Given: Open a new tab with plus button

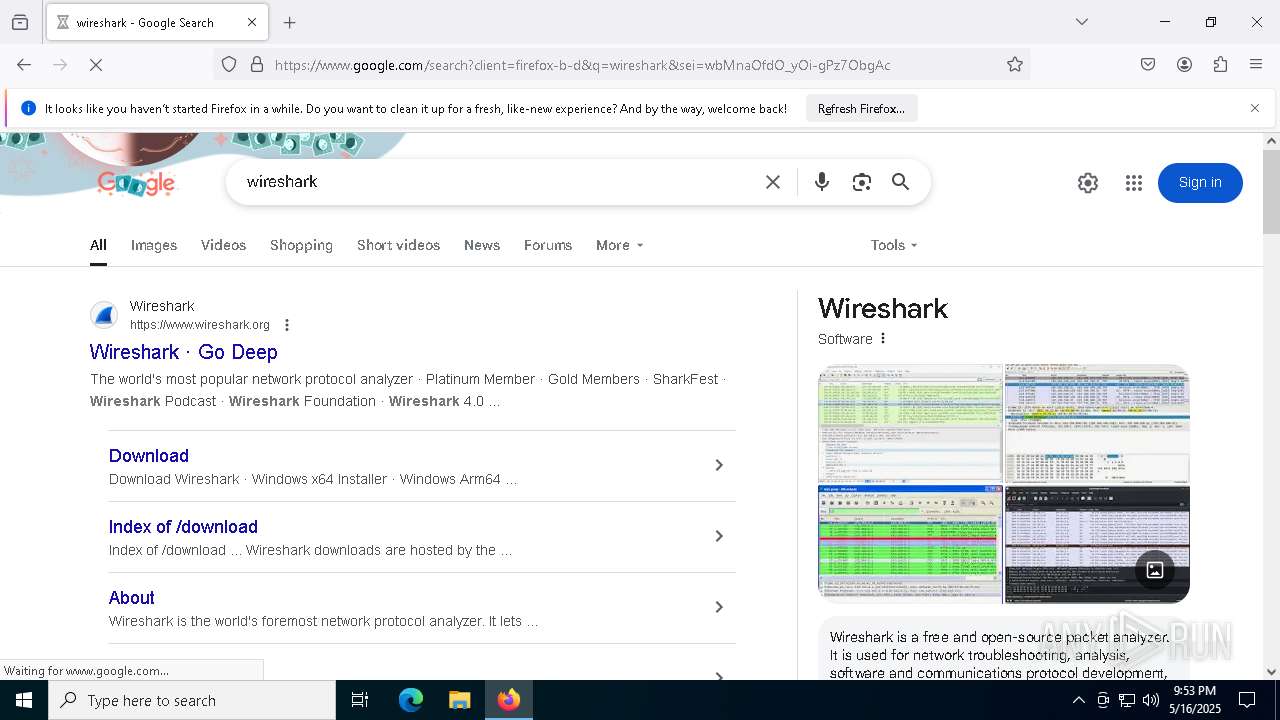Looking at the screenshot, I should click(x=290, y=22).
